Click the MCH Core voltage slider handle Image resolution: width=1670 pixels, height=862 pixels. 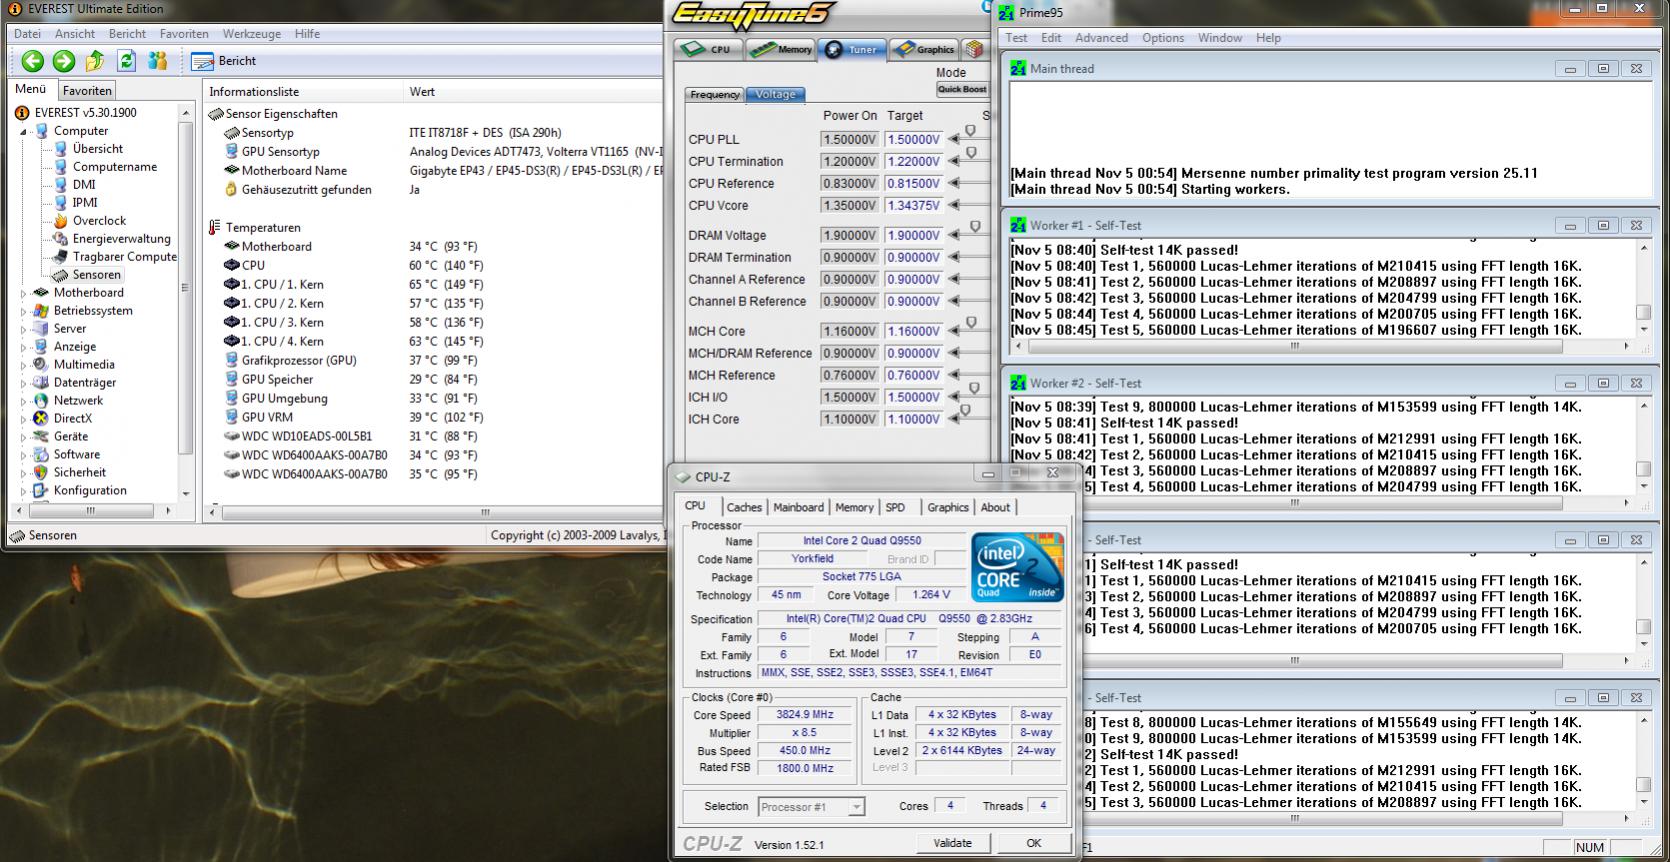tap(971, 323)
